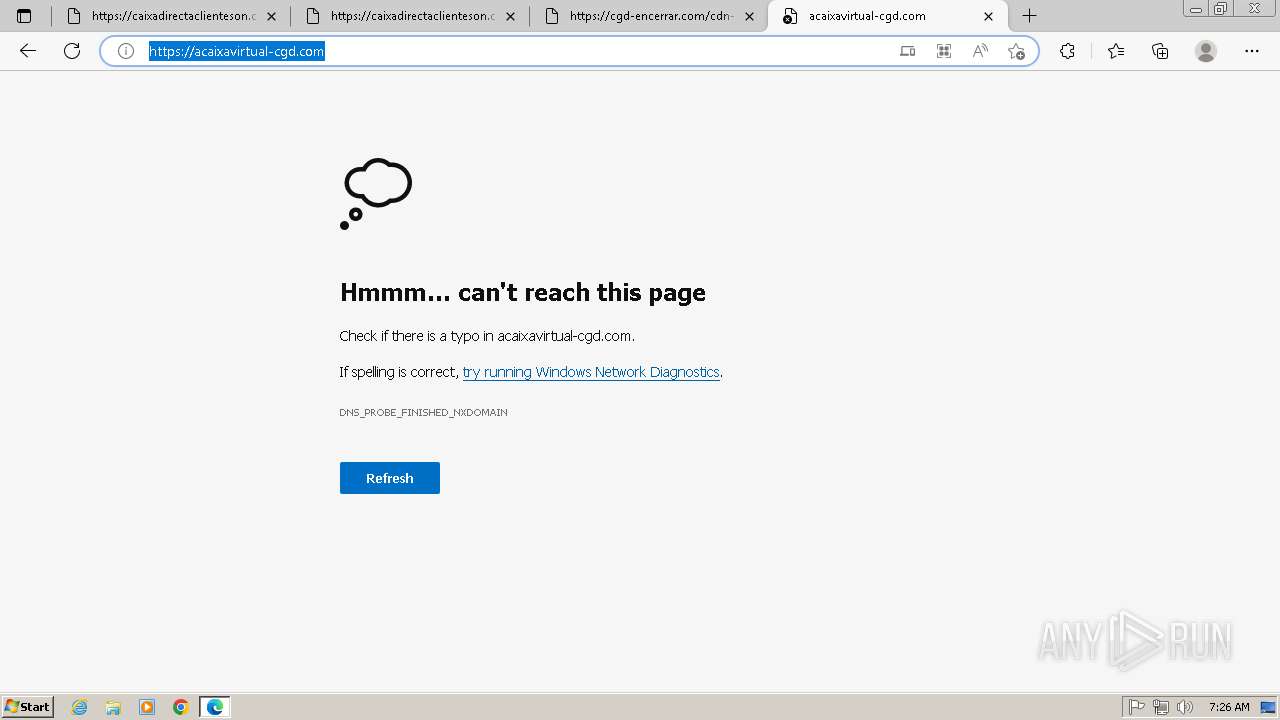Go back to previous page
The width and height of the screenshot is (1280, 720).
(28, 51)
